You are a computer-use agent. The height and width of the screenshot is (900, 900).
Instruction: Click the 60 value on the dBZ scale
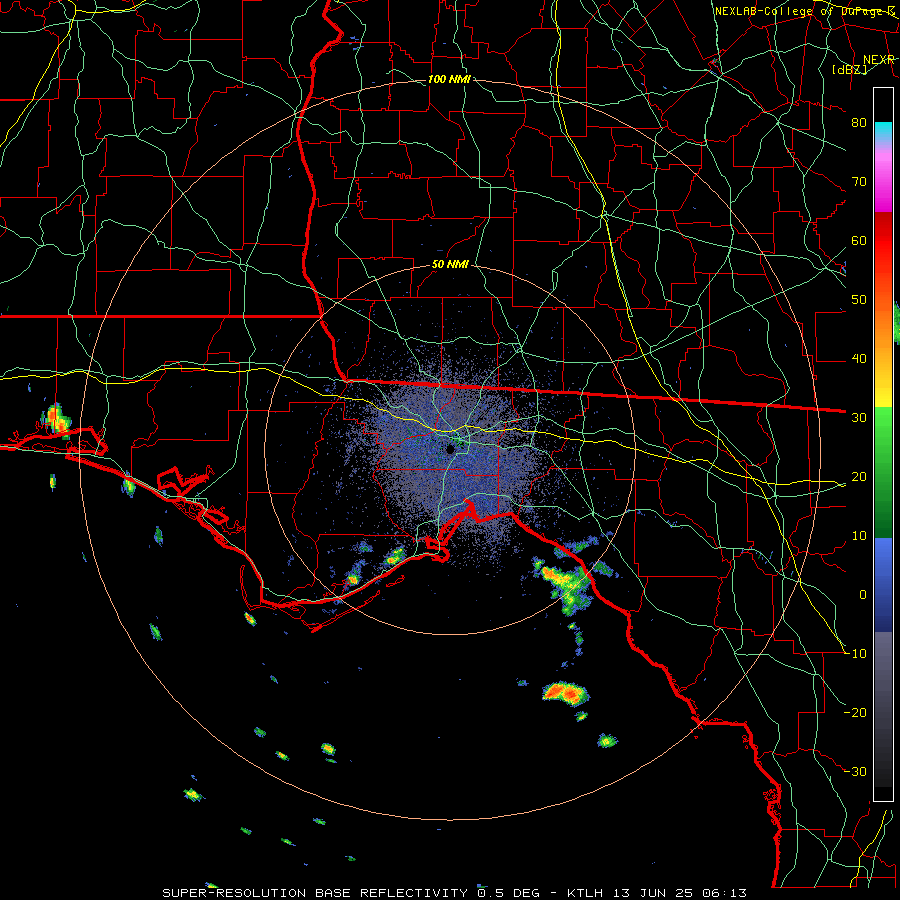(x=859, y=240)
